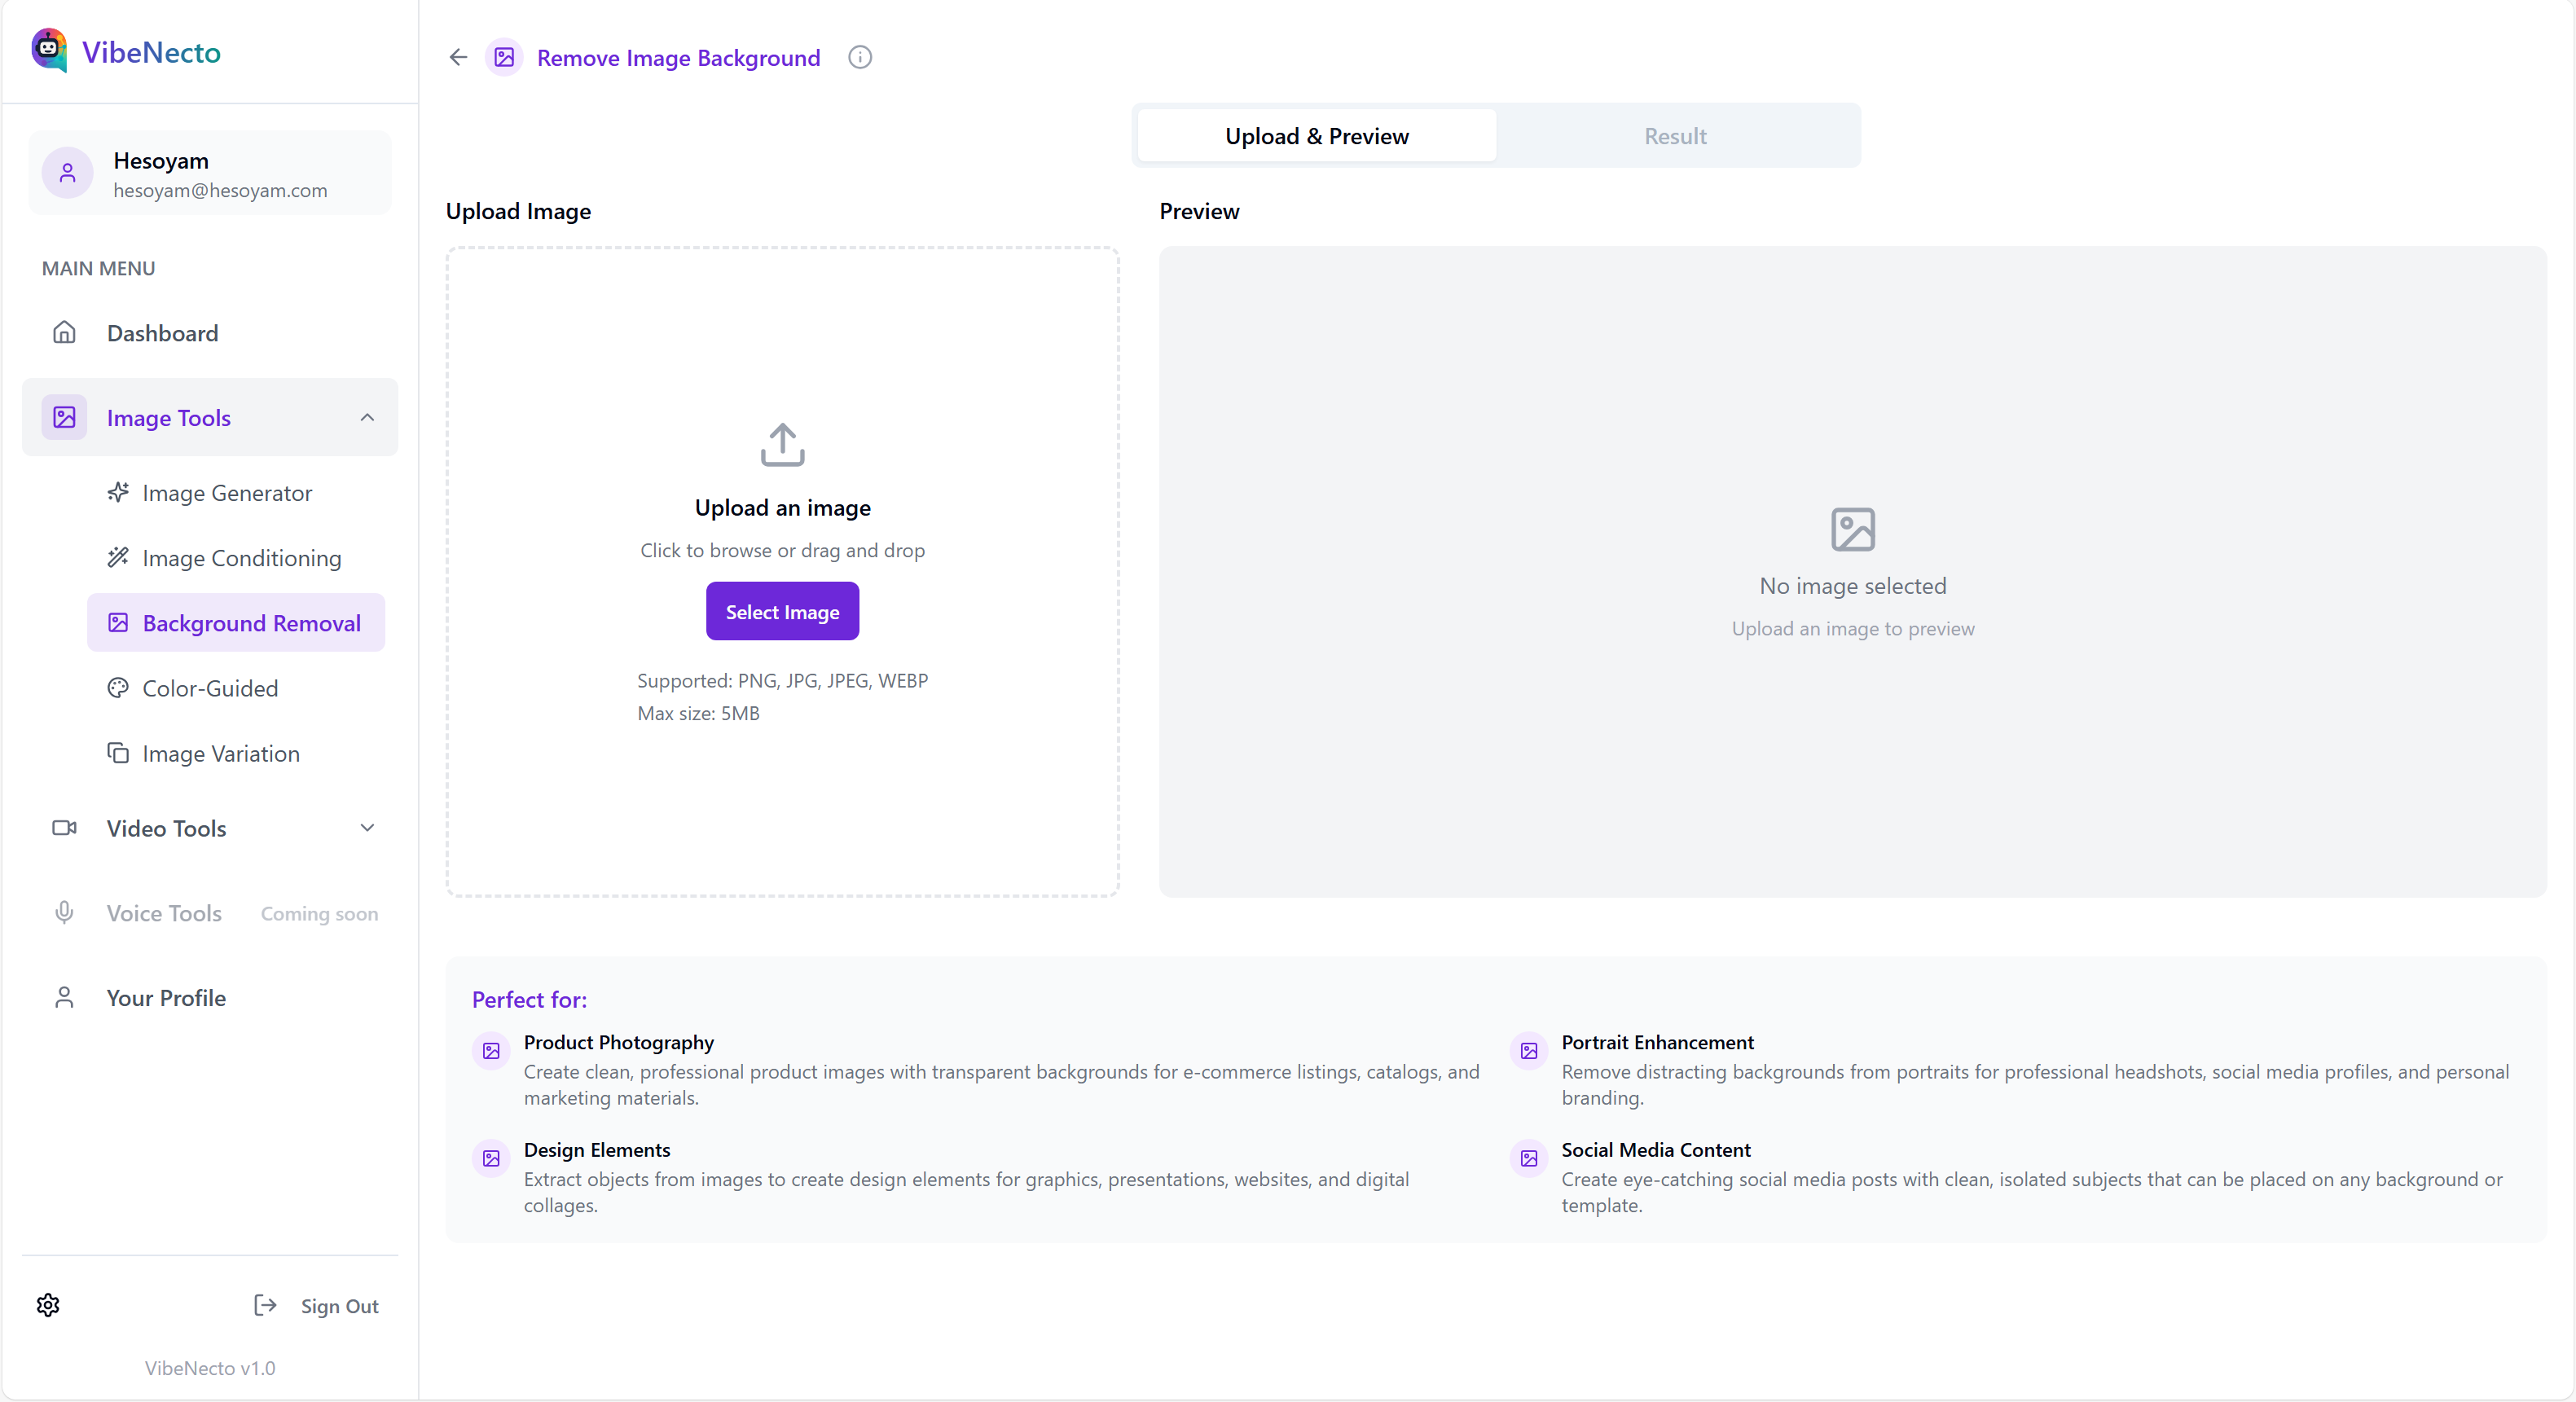
Task: Open Your Profile page
Action: click(x=166, y=997)
